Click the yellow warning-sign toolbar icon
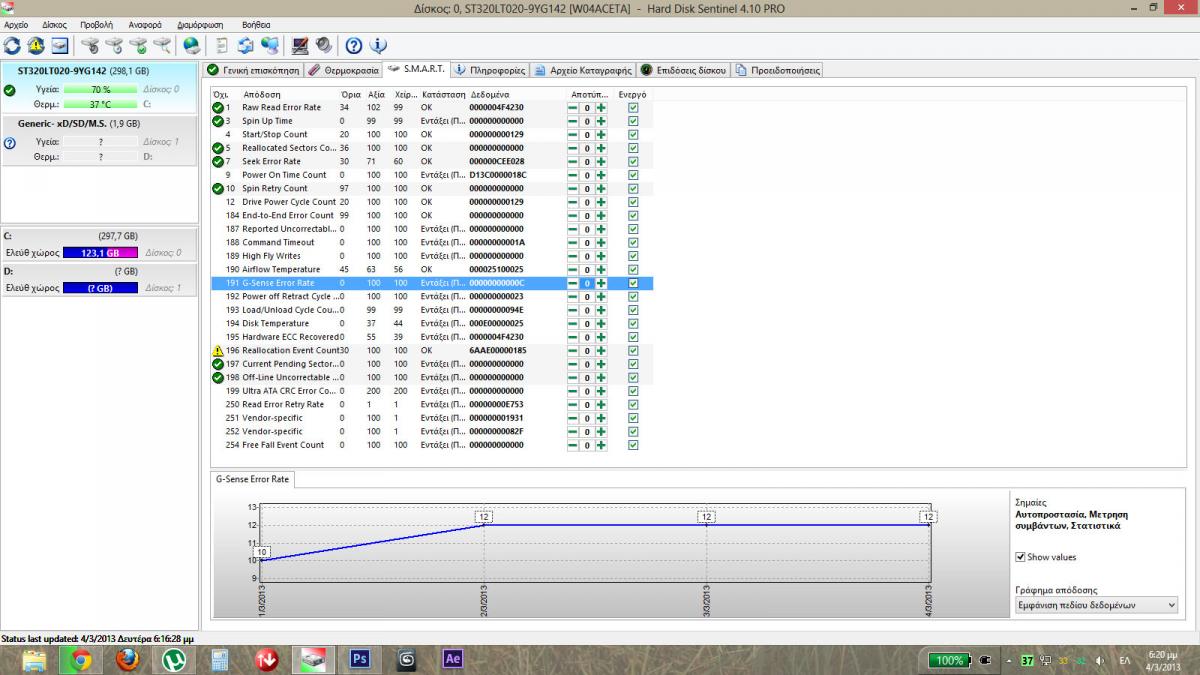1200x675 pixels. coord(36,45)
